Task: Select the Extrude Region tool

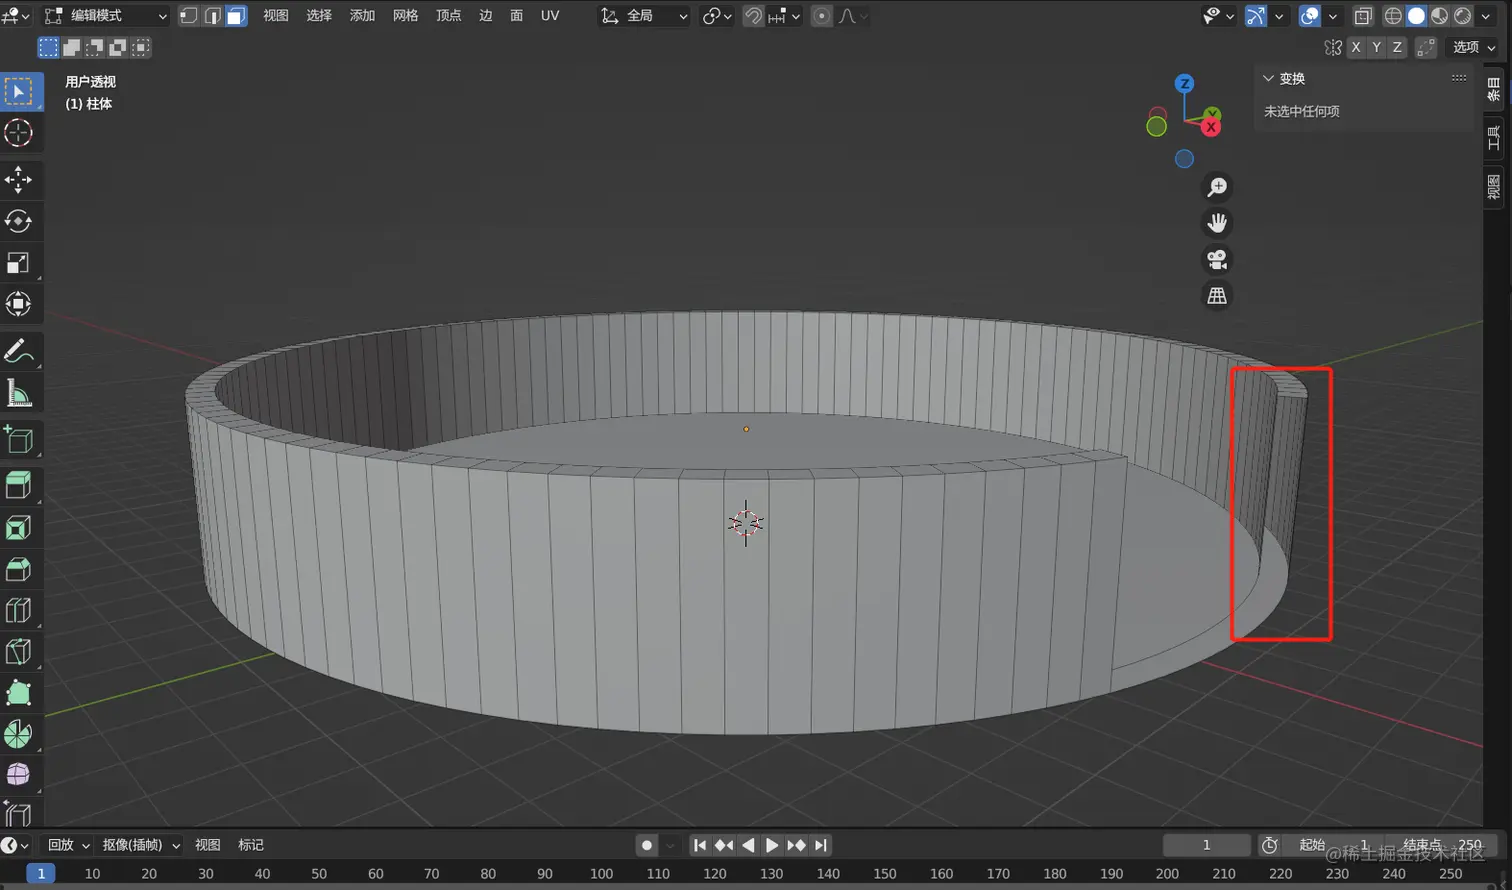Action: (19, 486)
